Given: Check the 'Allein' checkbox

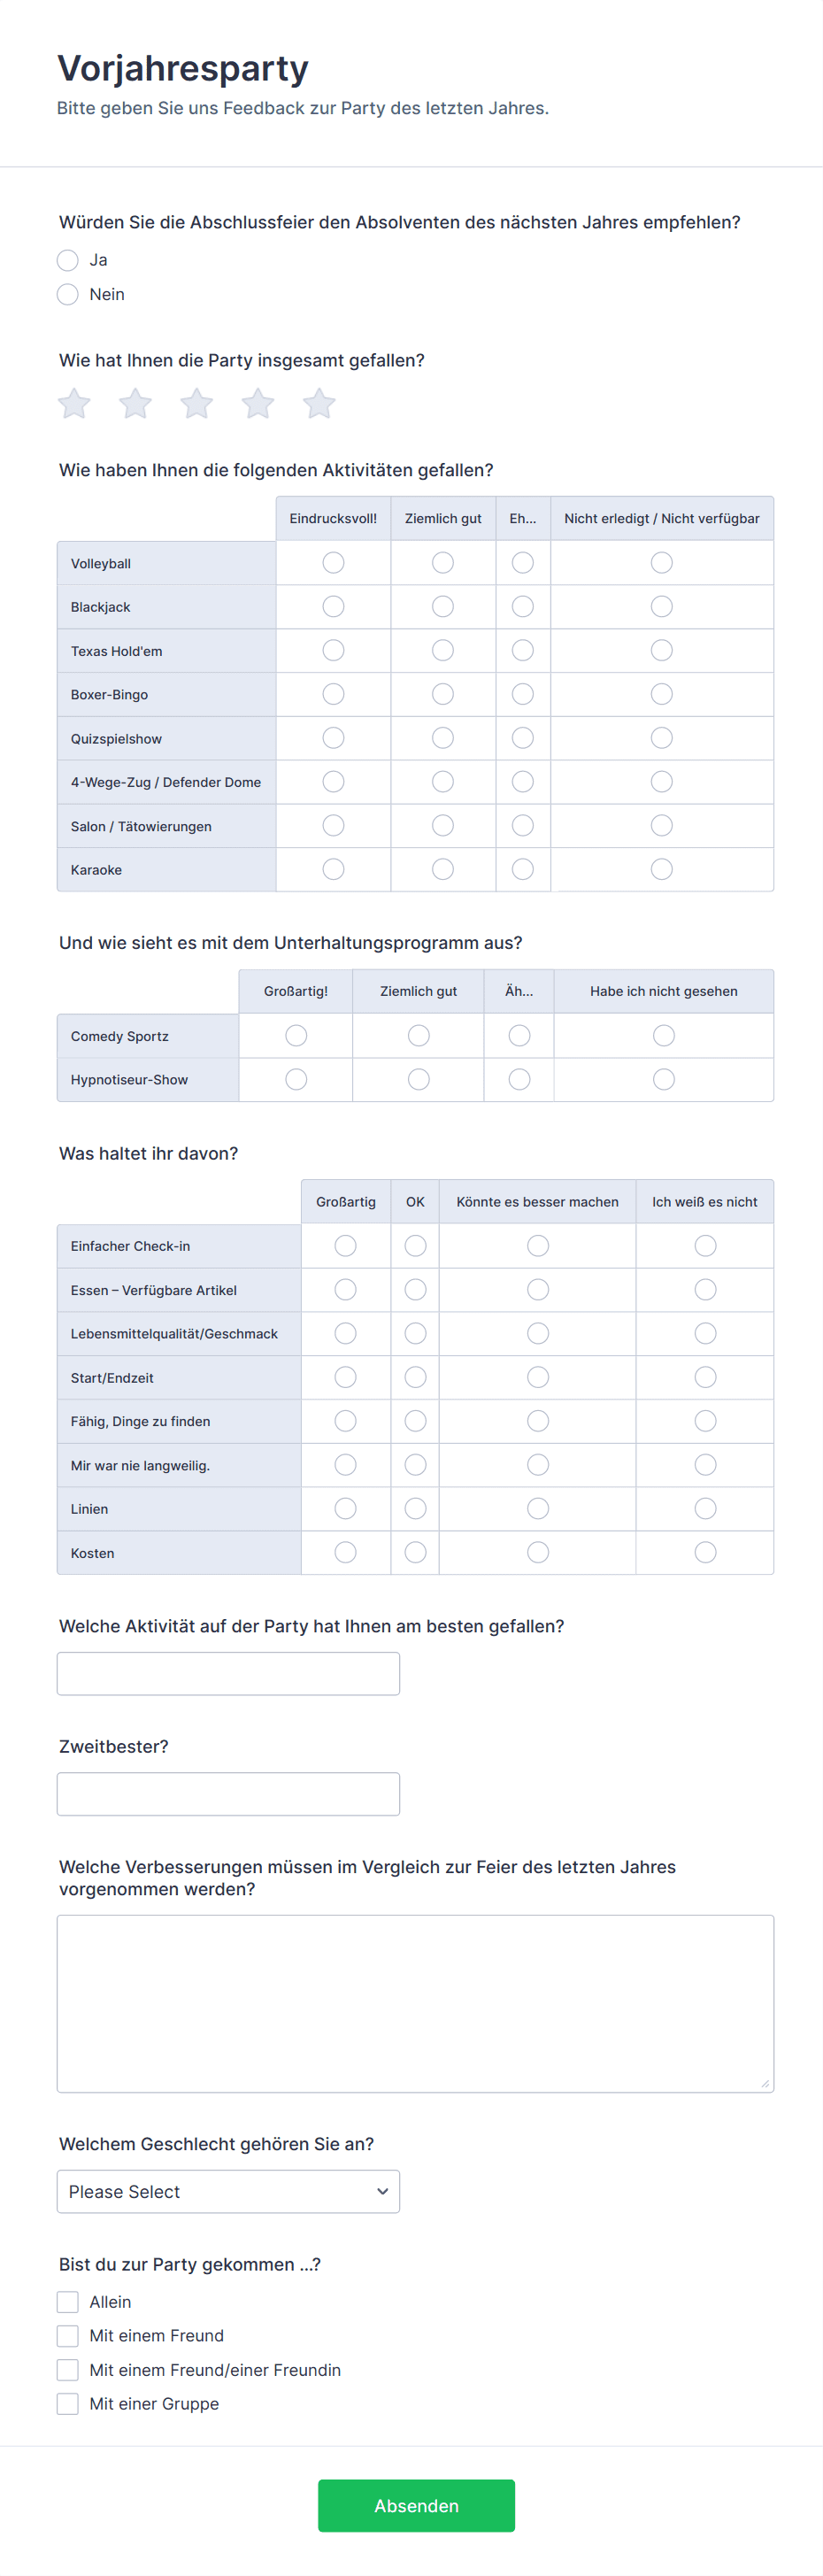Looking at the screenshot, I should pyautogui.click(x=68, y=2302).
